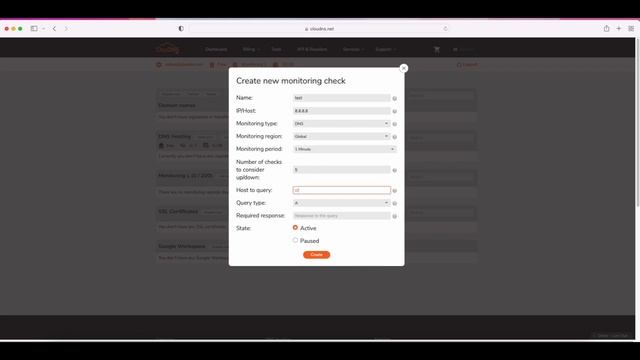Viewport: 640px width, 360px height.
Task: Open the Safari share icon
Action: click(607, 28)
